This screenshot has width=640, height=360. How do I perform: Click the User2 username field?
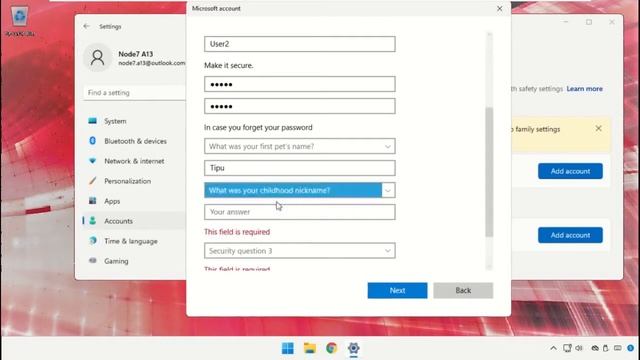click(x=300, y=44)
